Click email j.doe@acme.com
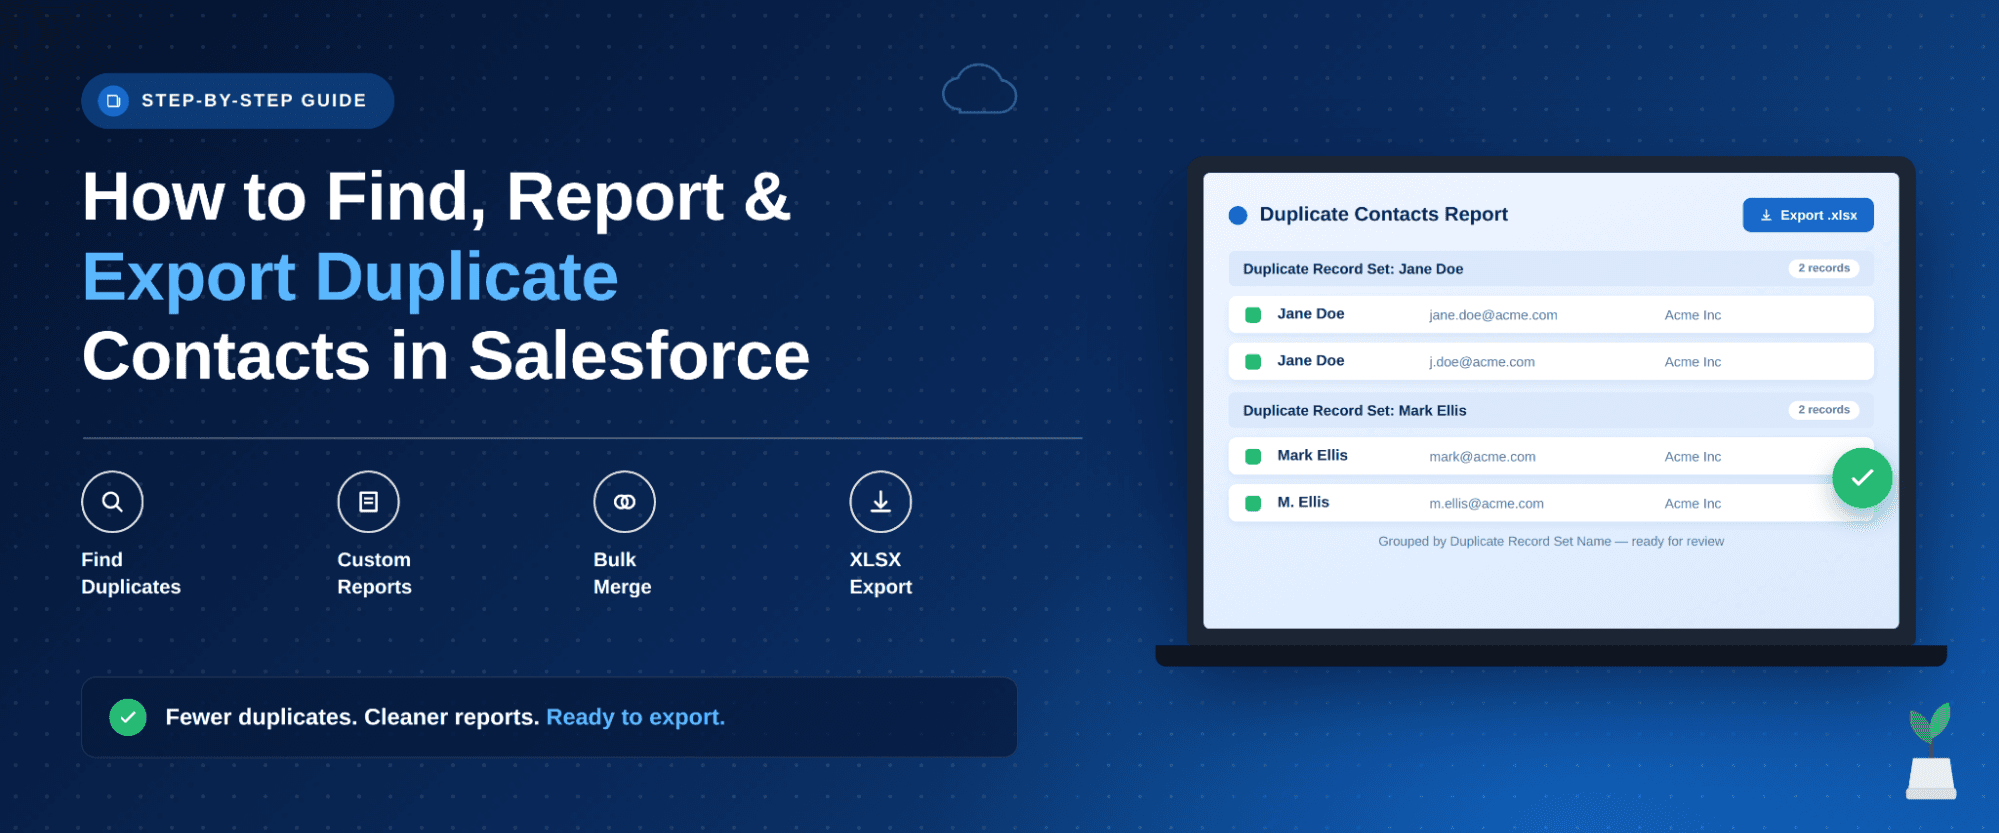 tap(1482, 362)
